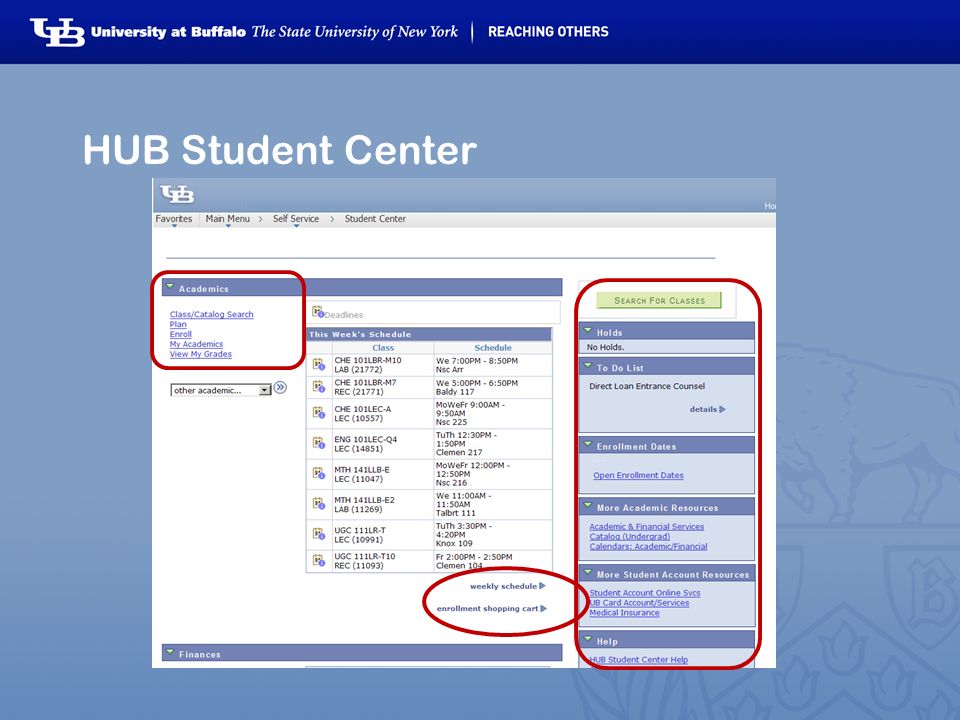Open Student Account Online Svcs link

click(645, 593)
